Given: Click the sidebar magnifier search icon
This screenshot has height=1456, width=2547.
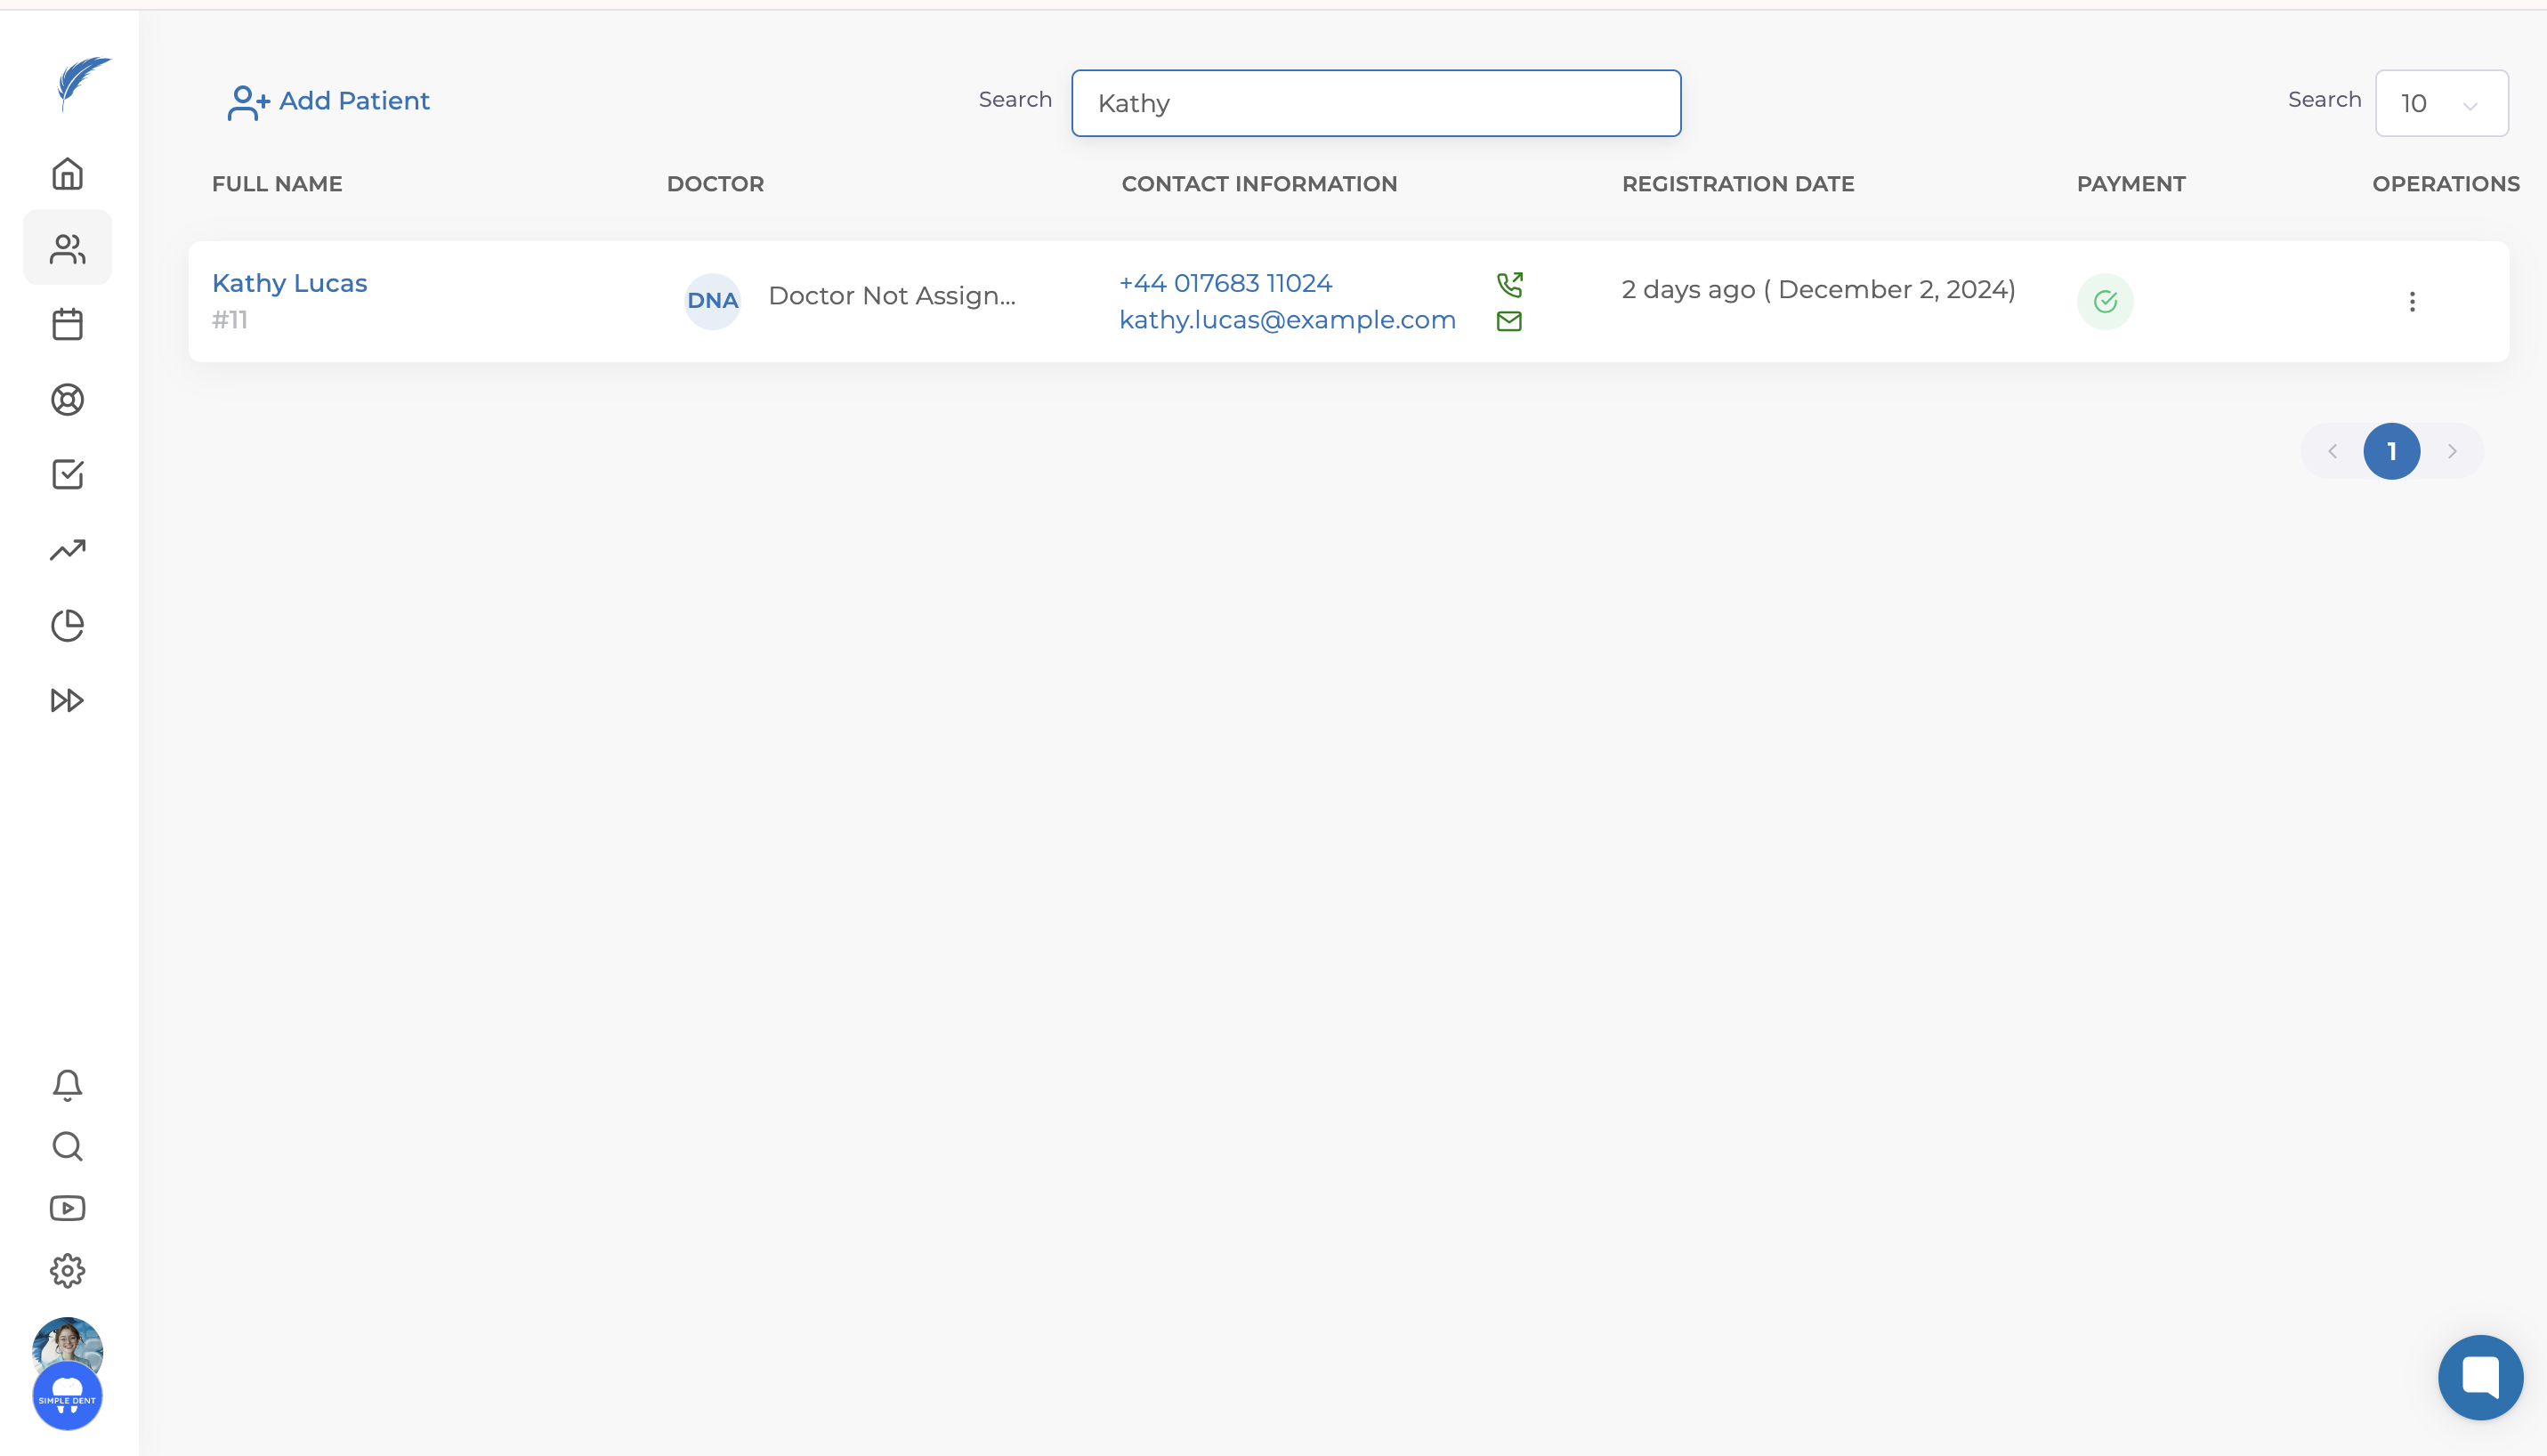Looking at the screenshot, I should (x=67, y=1146).
